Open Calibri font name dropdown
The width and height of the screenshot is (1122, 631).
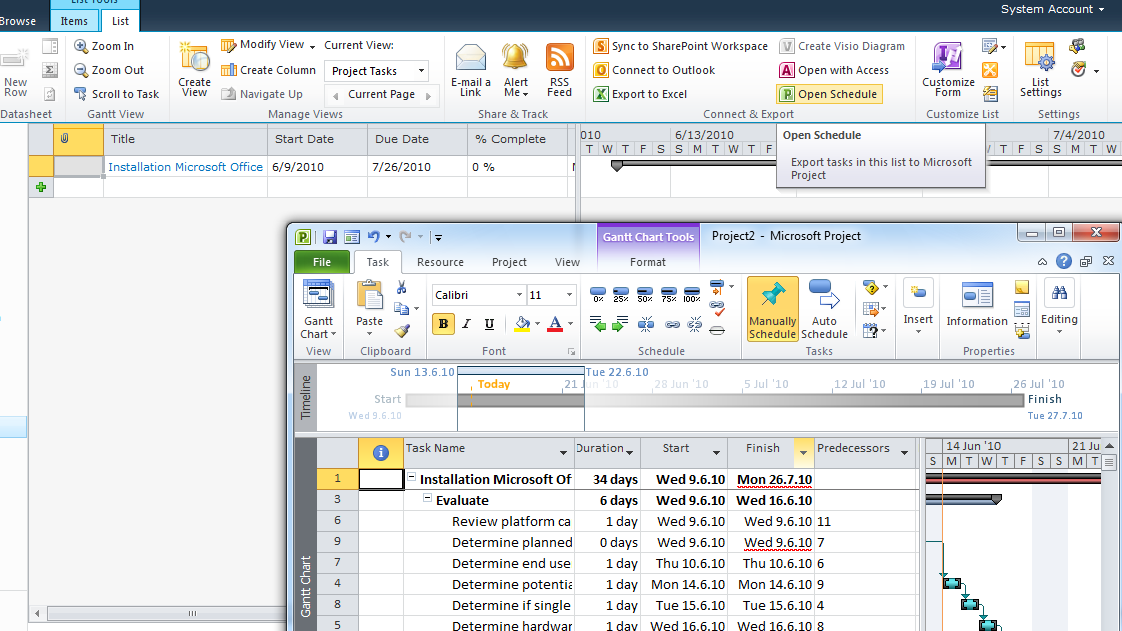point(519,295)
